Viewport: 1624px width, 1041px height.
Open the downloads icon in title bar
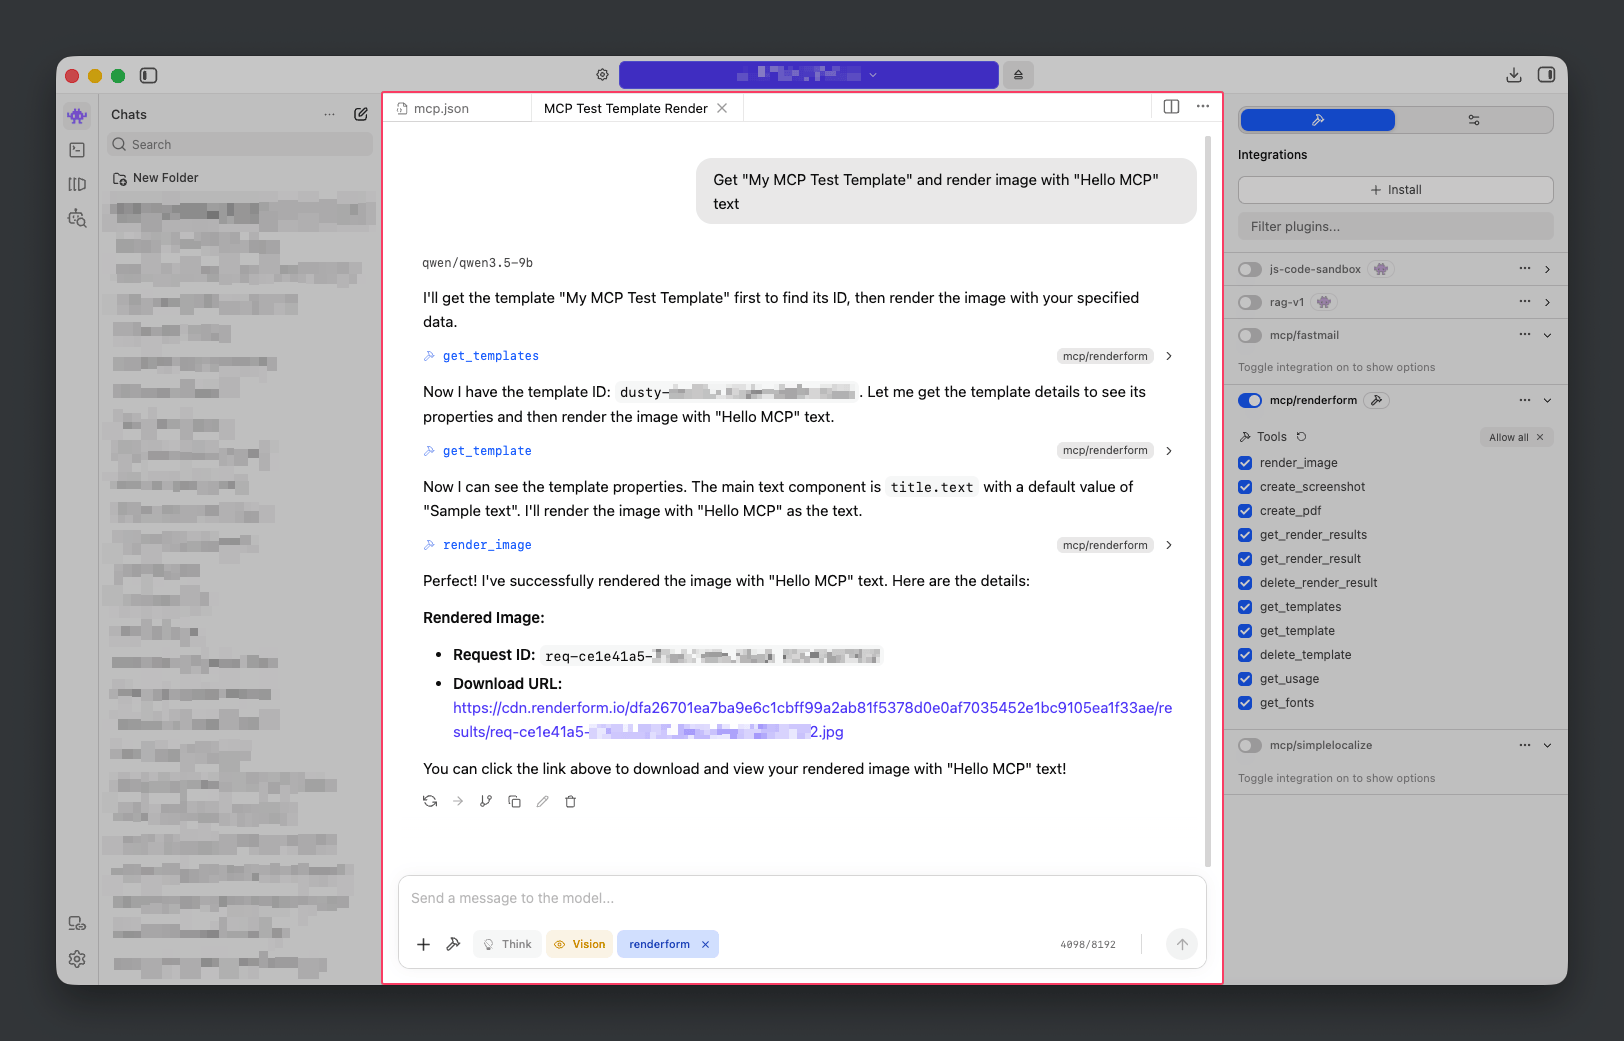pyautogui.click(x=1514, y=75)
